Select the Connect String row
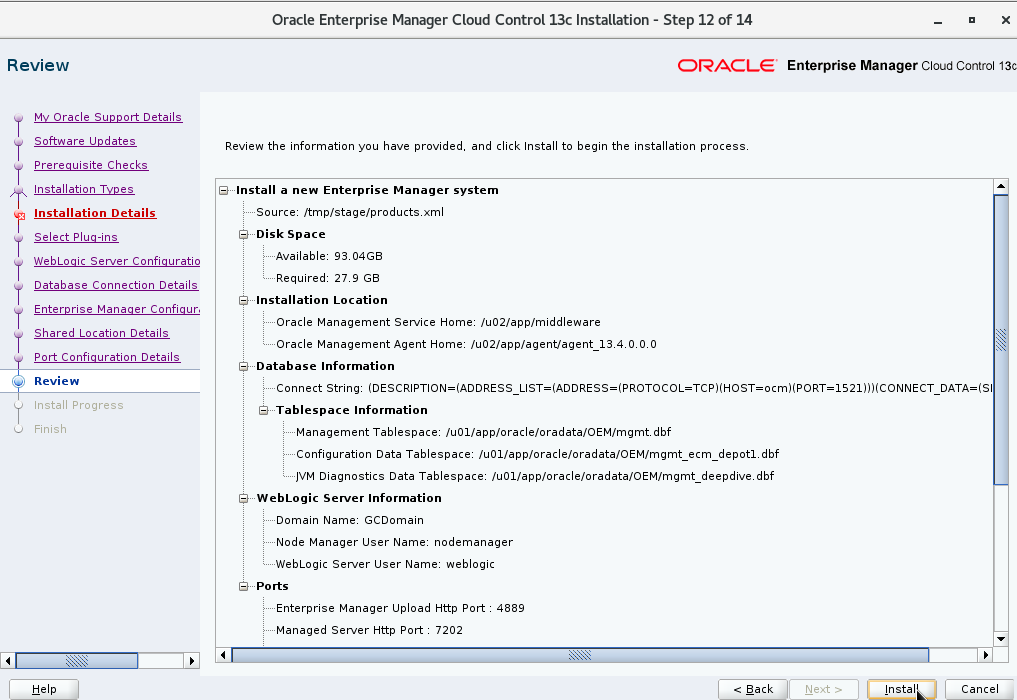1017x700 pixels. tap(634, 389)
